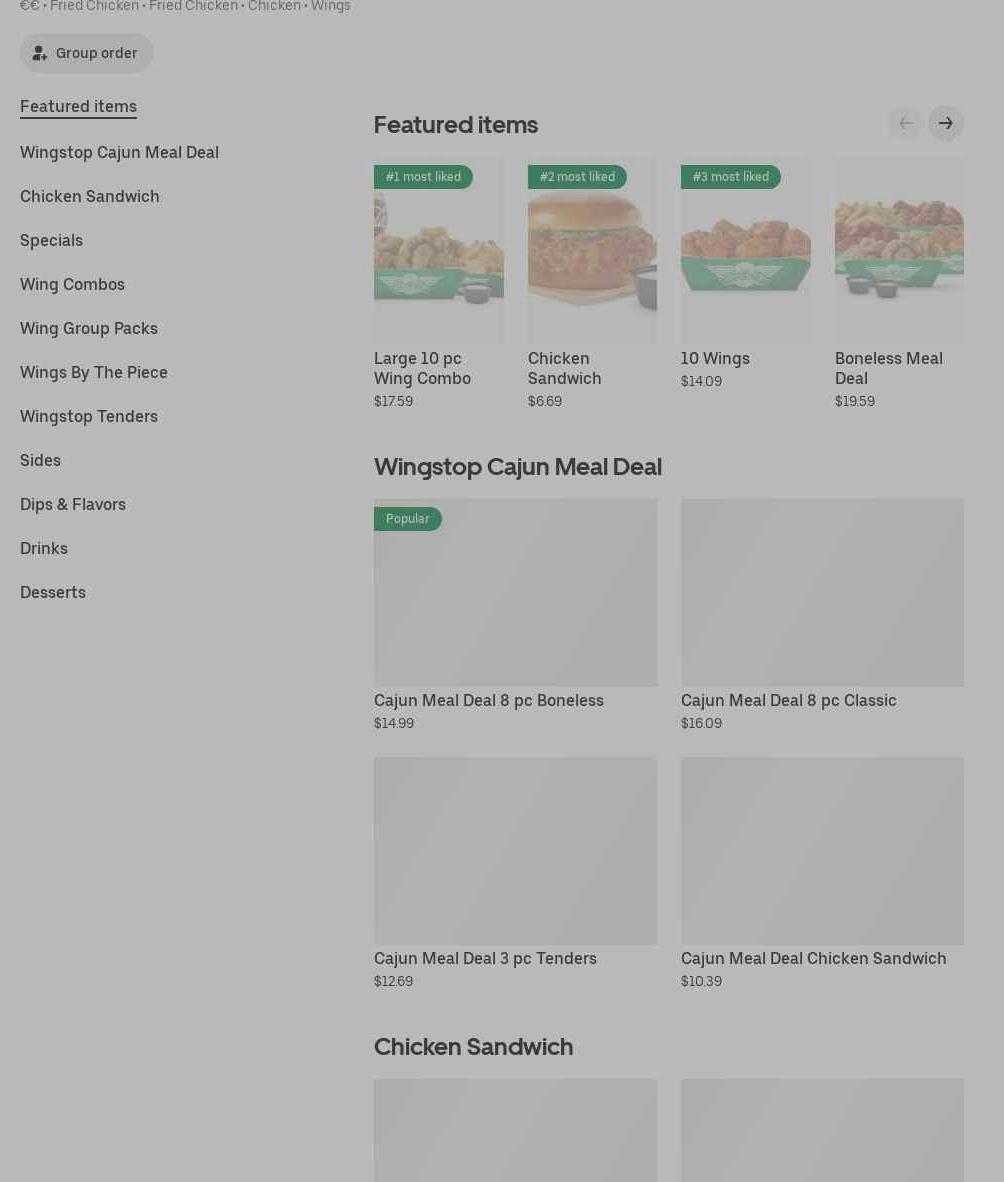Start a Group order

point(87,54)
